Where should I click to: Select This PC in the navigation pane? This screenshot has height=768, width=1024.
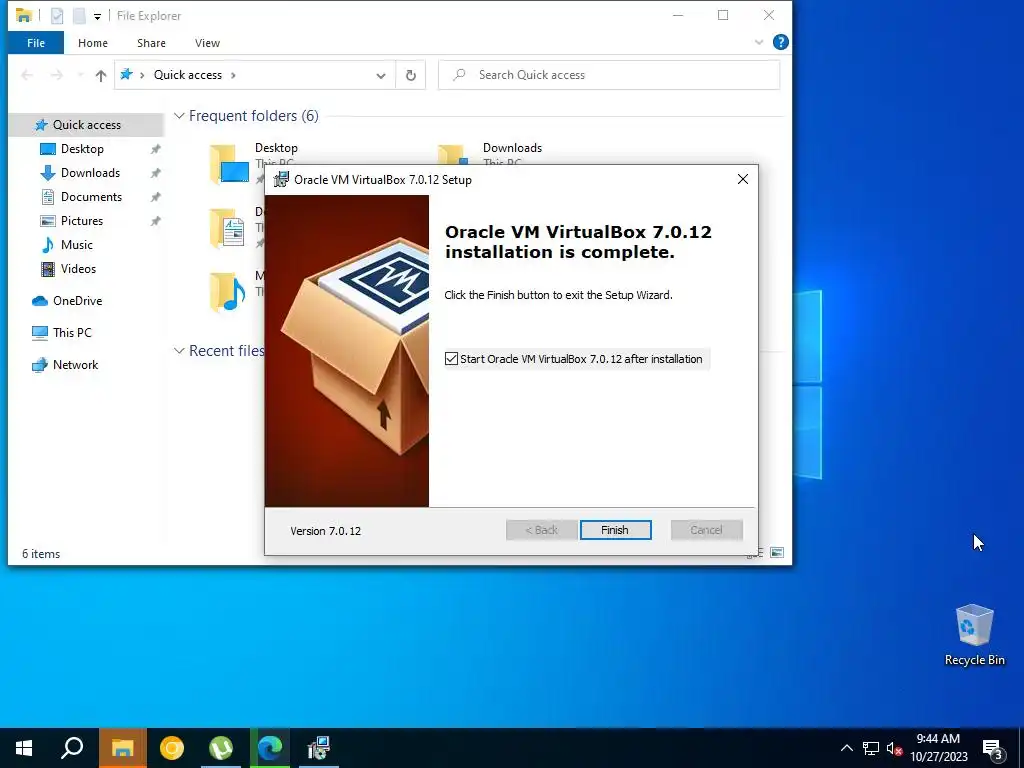[72, 333]
